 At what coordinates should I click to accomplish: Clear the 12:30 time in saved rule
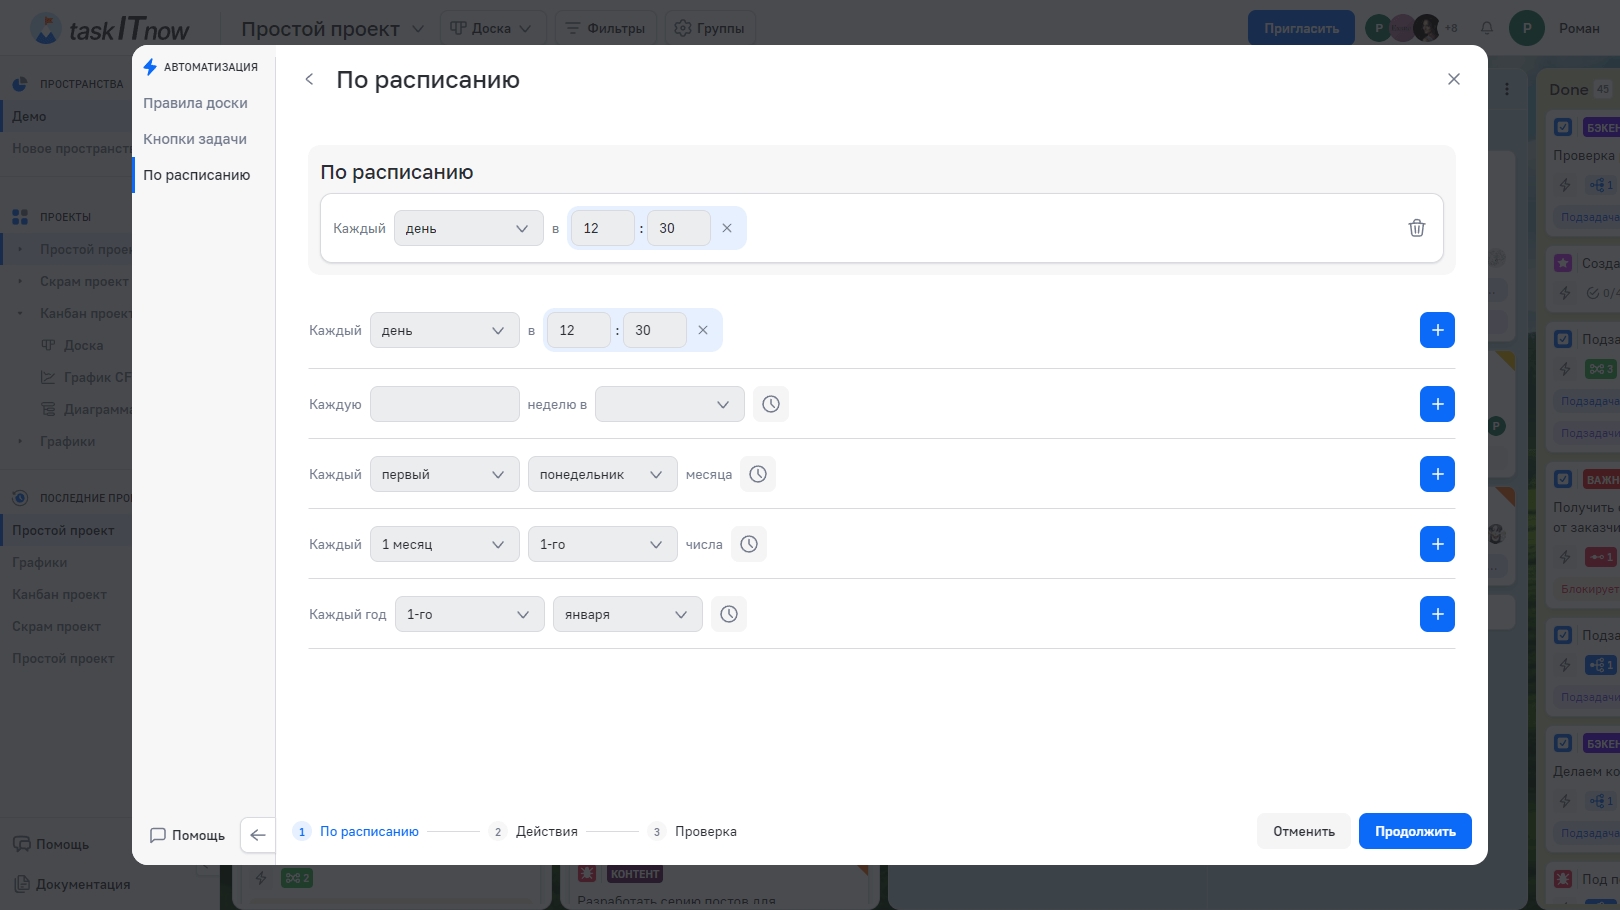[727, 228]
